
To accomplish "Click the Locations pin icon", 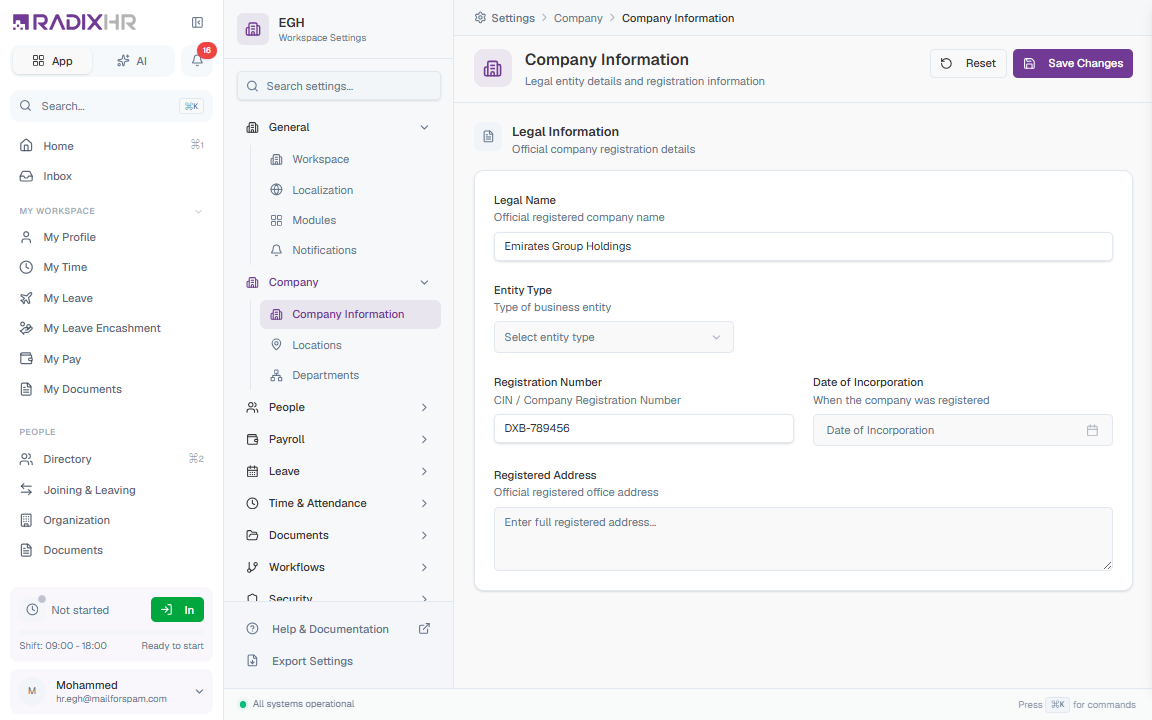I will pos(276,345).
